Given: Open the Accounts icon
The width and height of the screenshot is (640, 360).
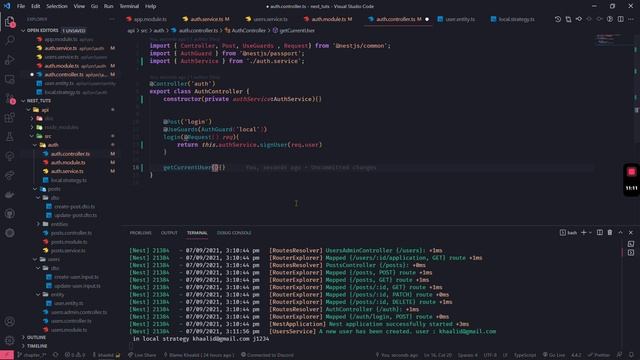Looking at the screenshot, I should click(10, 321).
